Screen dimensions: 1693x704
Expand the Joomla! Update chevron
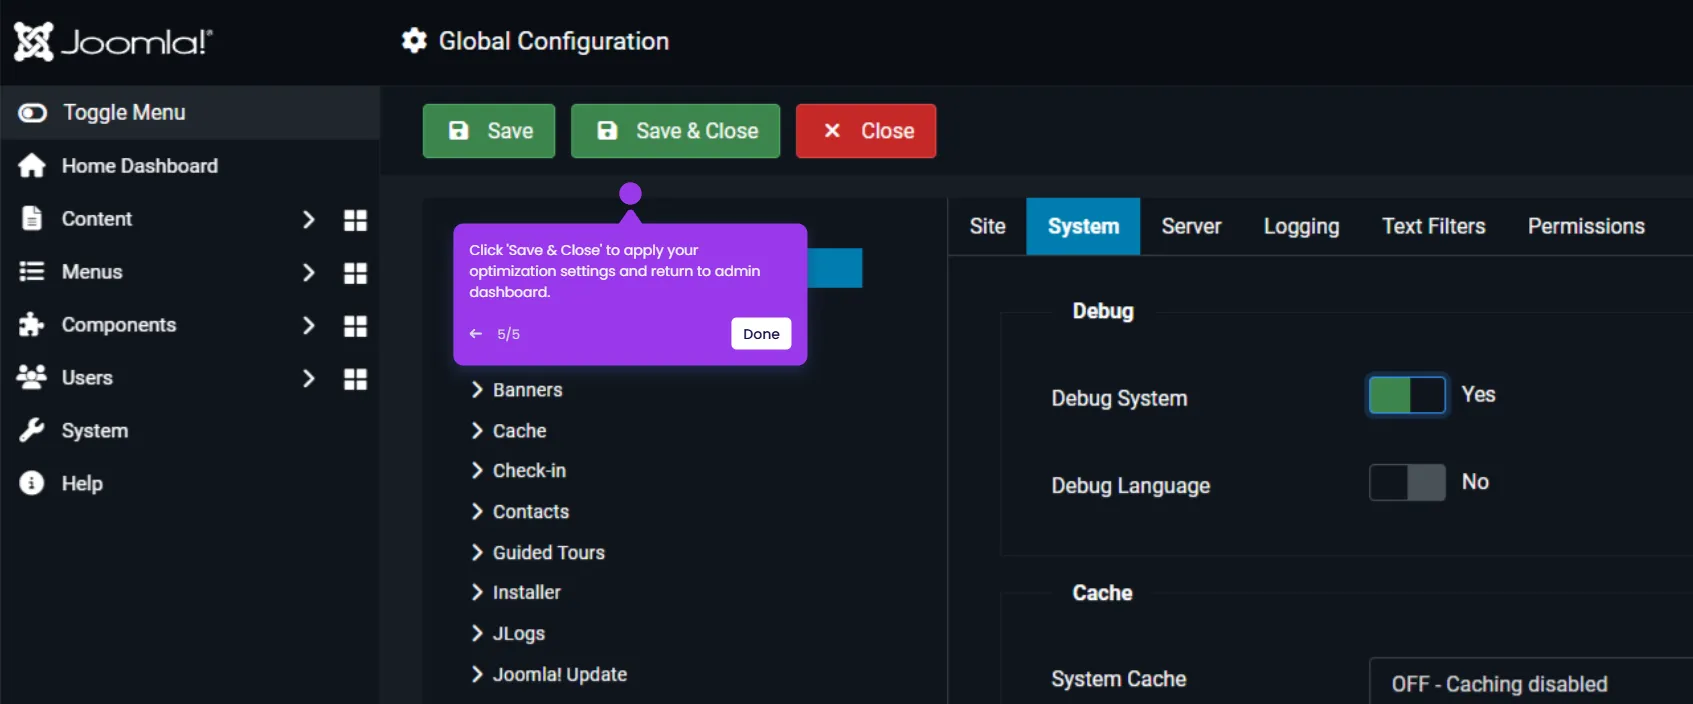click(x=477, y=675)
